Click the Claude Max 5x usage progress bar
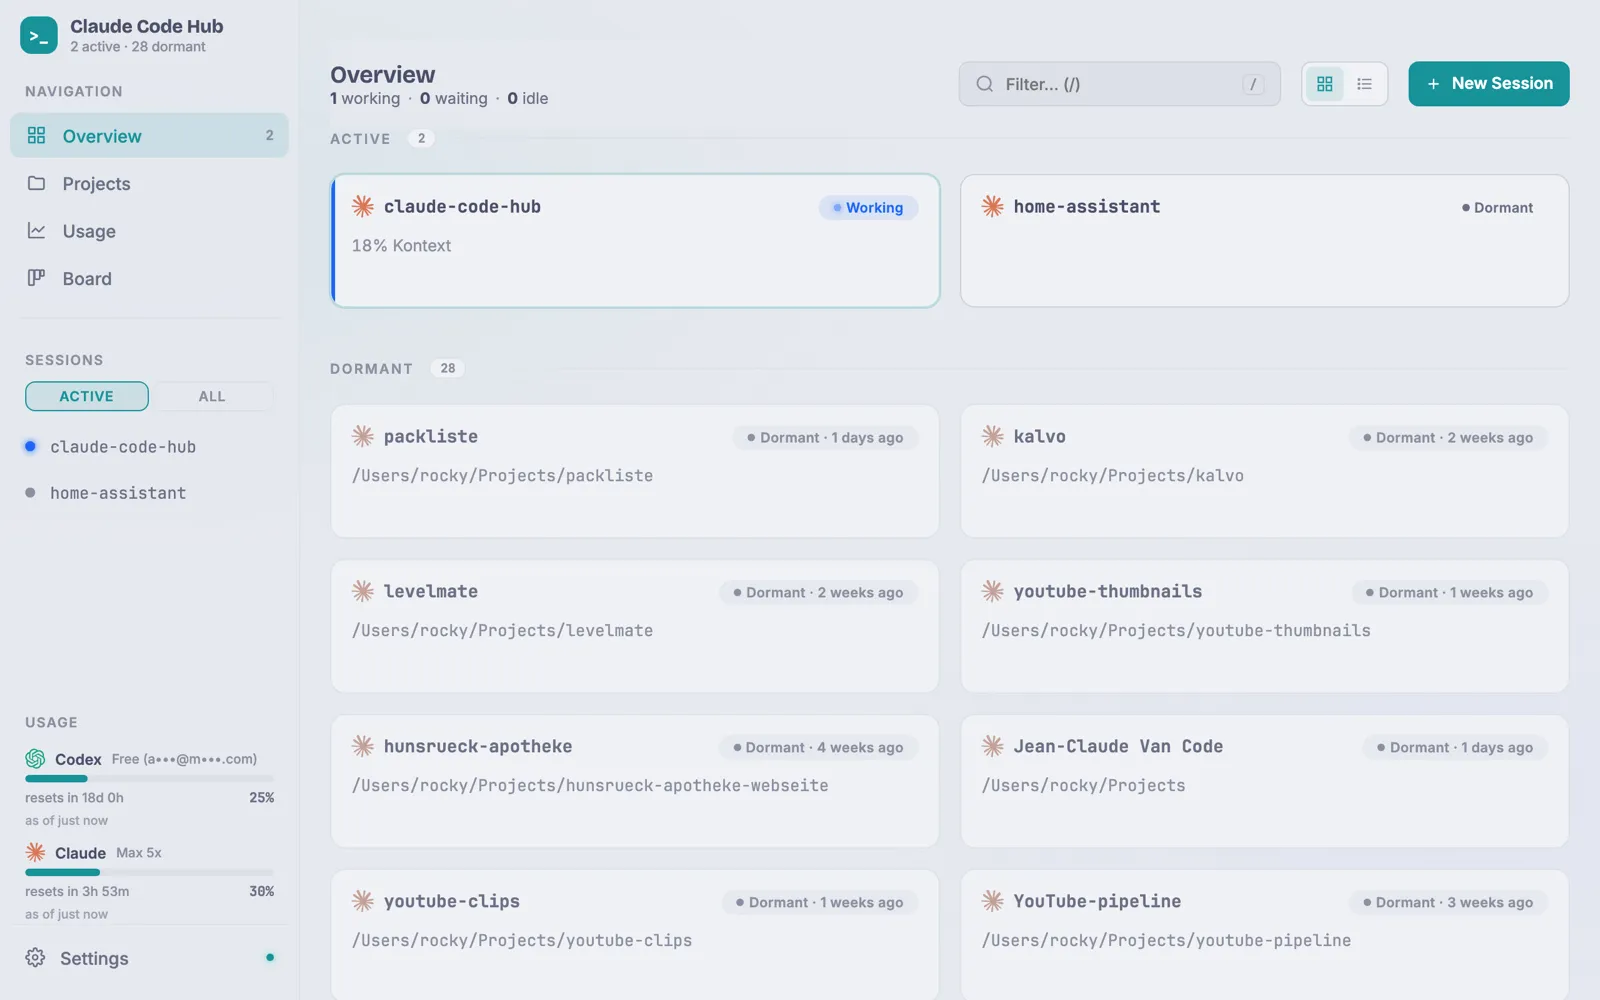The height and width of the screenshot is (1000, 1600). click(x=149, y=872)
